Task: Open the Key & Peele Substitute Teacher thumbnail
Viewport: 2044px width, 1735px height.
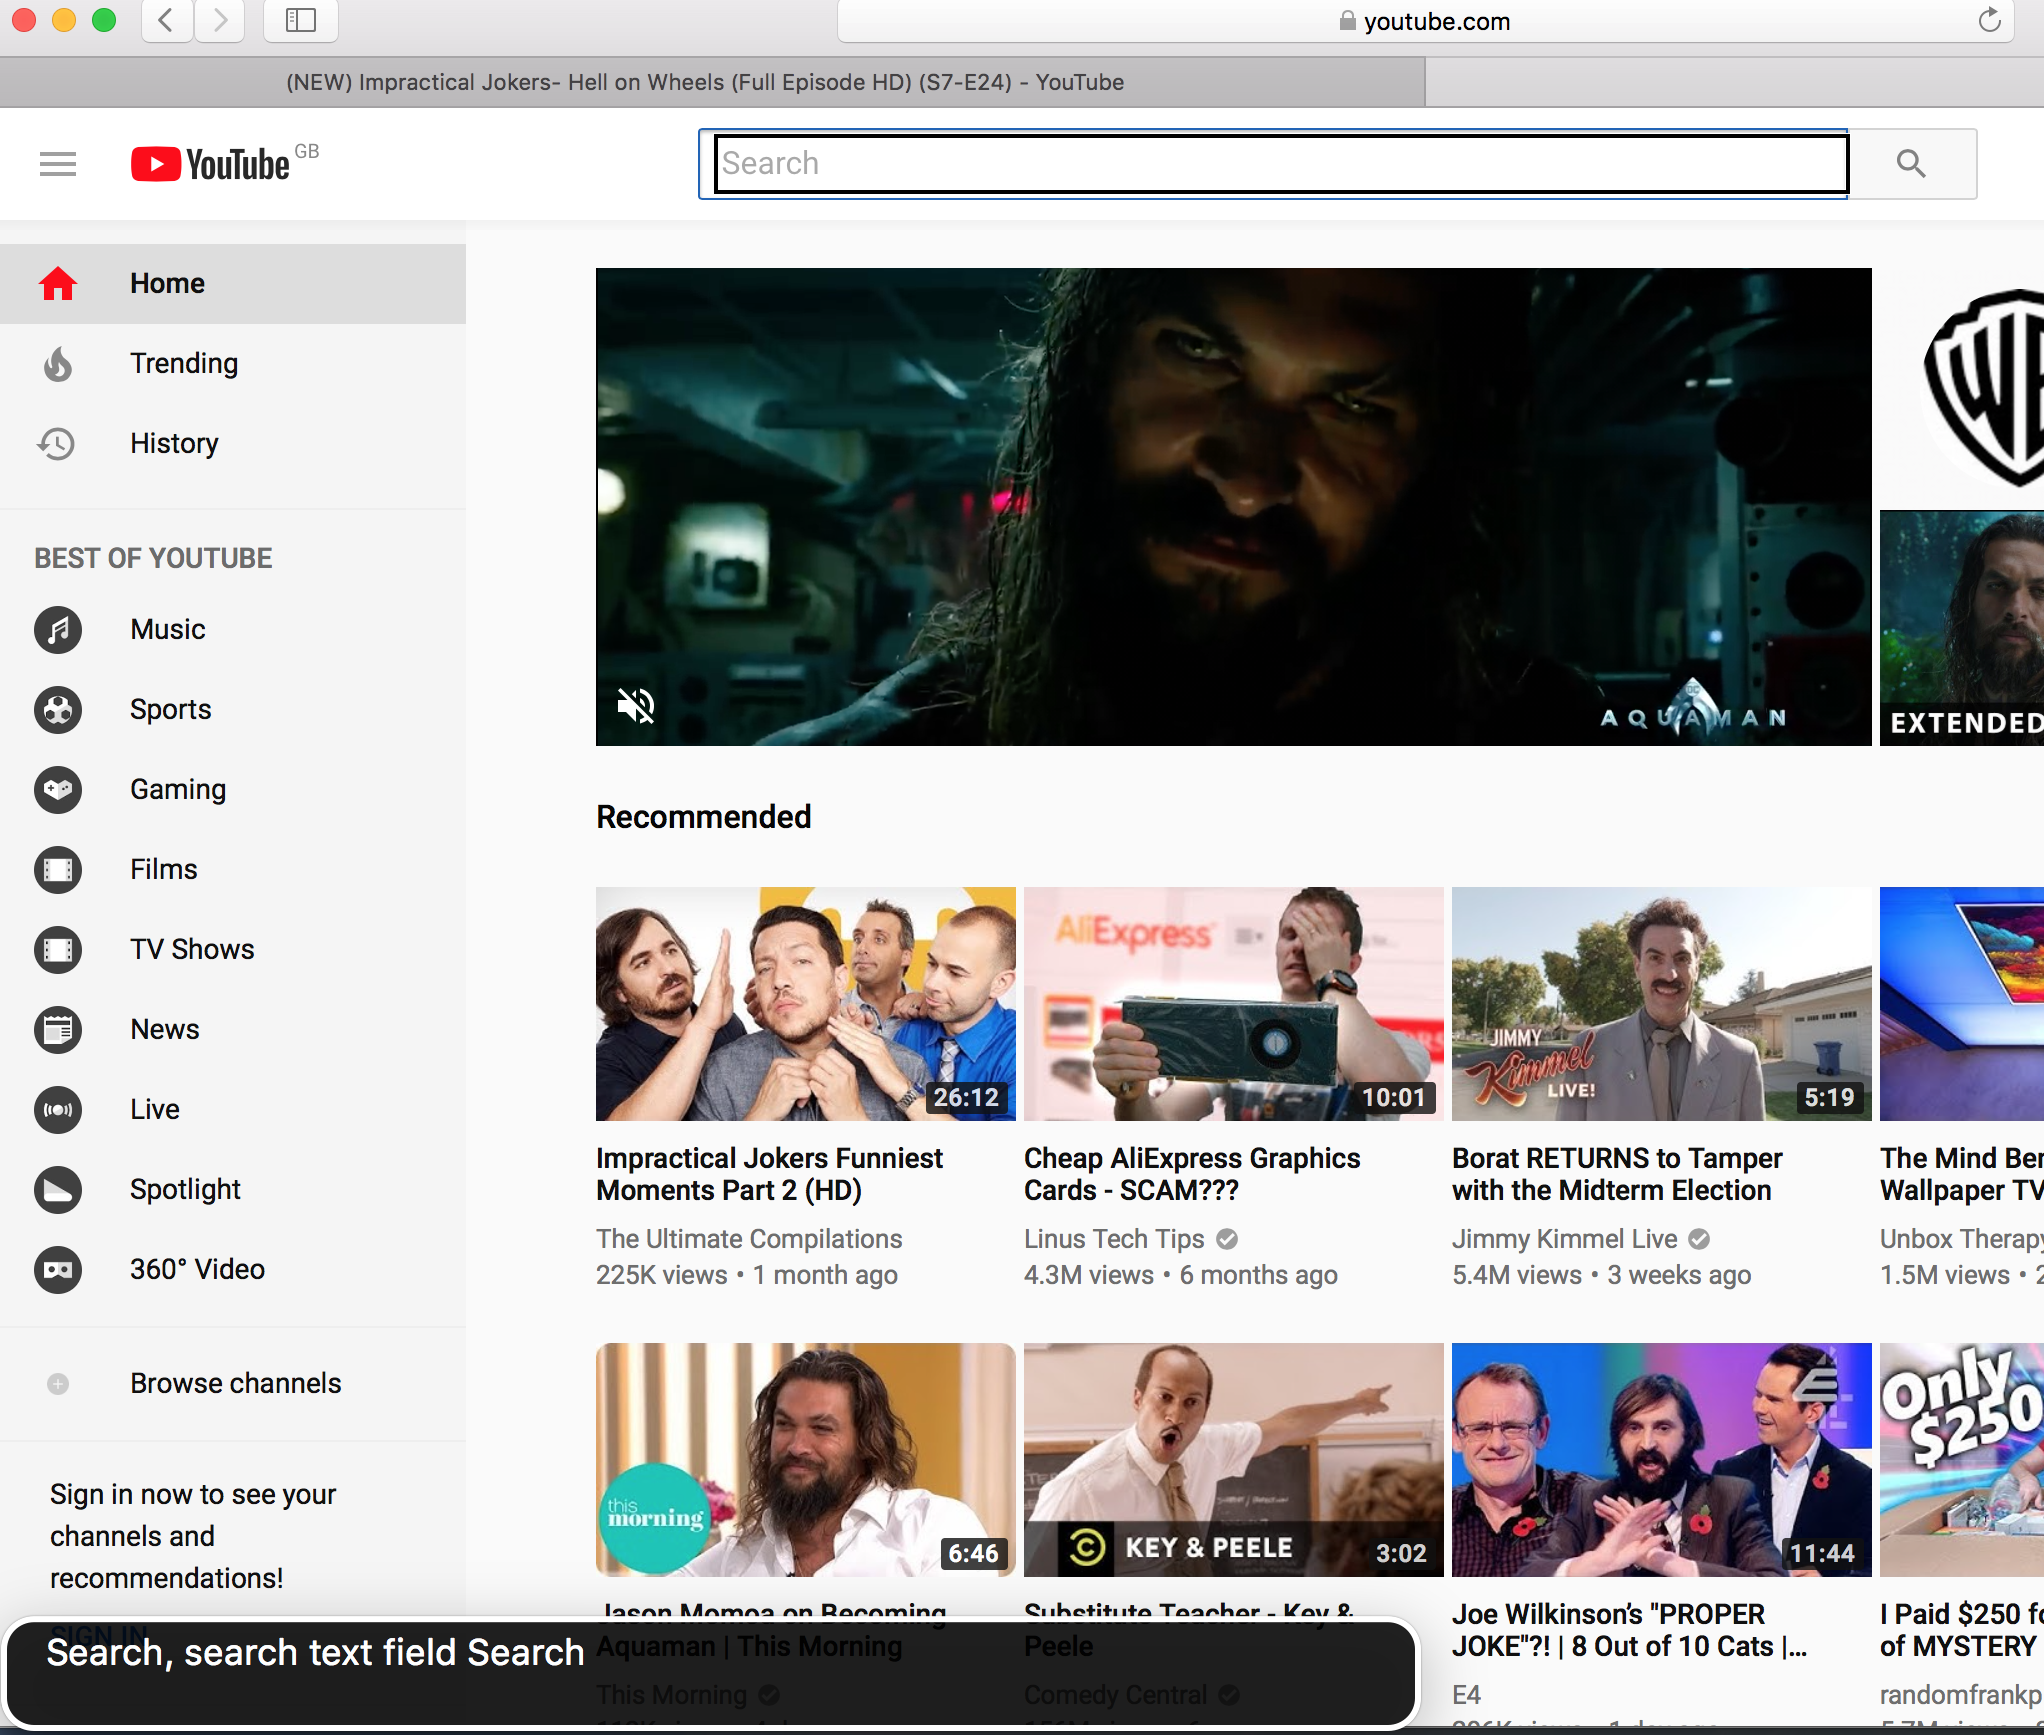Action: (1234, 1460)
